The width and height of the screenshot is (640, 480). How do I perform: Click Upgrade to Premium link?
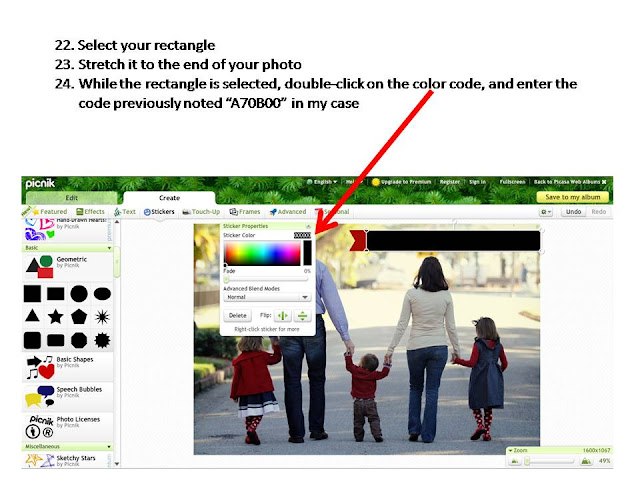pyautogui.click(x=402, y=182)
